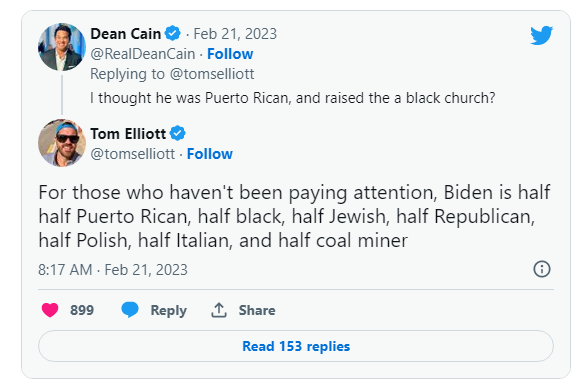The height and width of the screenshot is (391, 584).
Task: Open the 8:17 AM Feb 21, 2023 timestamp
Action: [113, 270]
